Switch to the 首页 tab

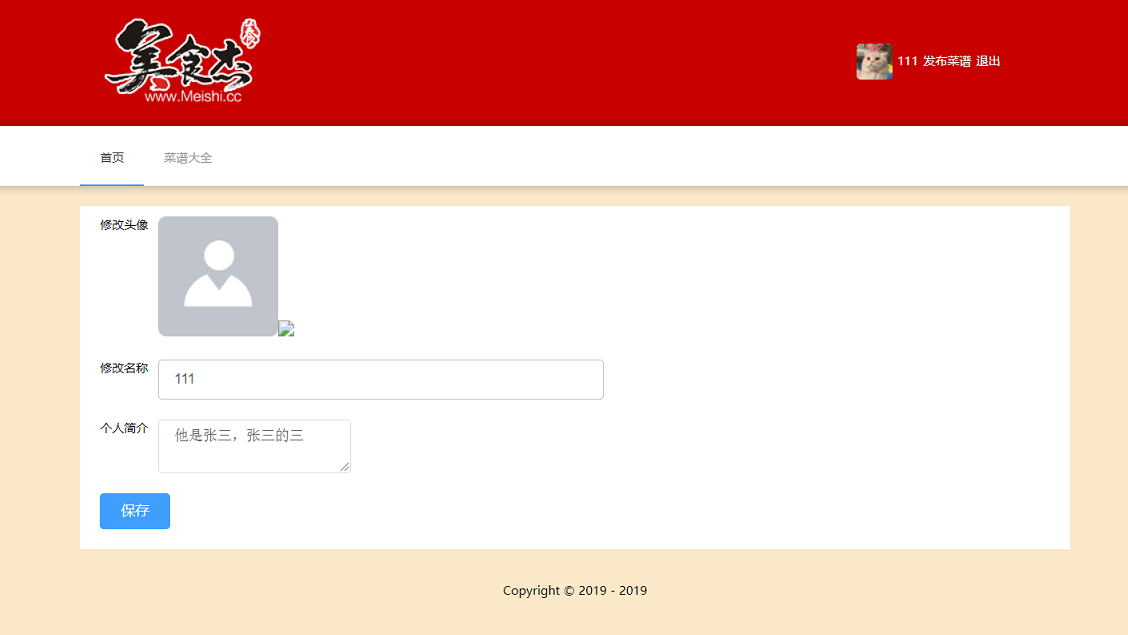tap(112, 157)
